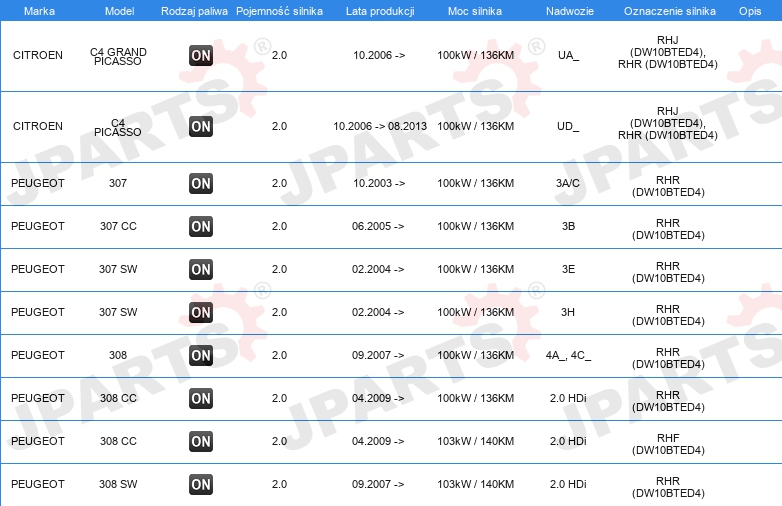Click the Nadwozie column header
Screen dimensions: 782x506
click(x=570, y=11)
